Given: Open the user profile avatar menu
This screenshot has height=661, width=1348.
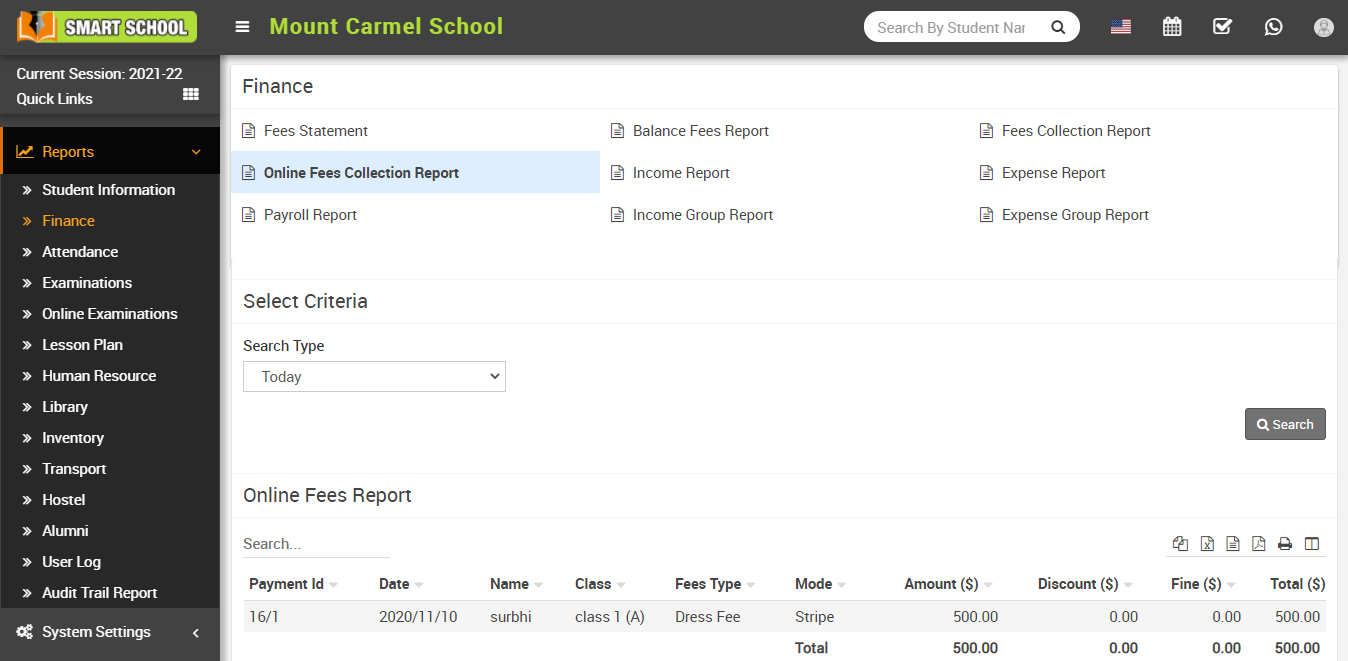Looking at the screenshot, I should click(x=1324, y=27).
